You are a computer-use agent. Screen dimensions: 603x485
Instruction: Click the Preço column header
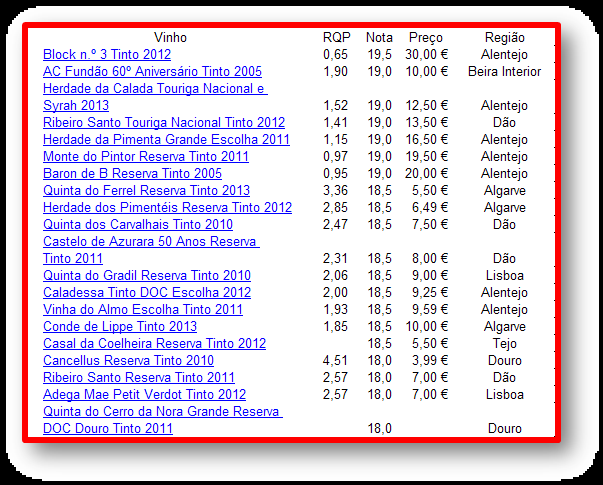[x=426, y=38]
